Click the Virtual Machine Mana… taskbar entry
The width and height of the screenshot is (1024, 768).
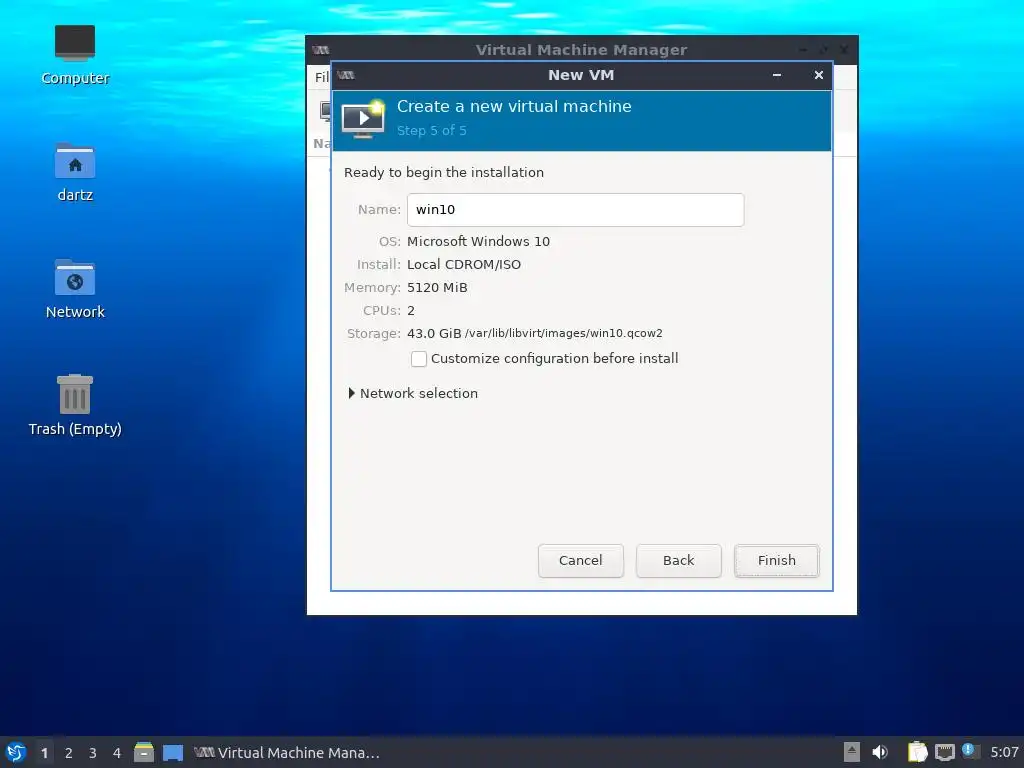tap(287, 752)
